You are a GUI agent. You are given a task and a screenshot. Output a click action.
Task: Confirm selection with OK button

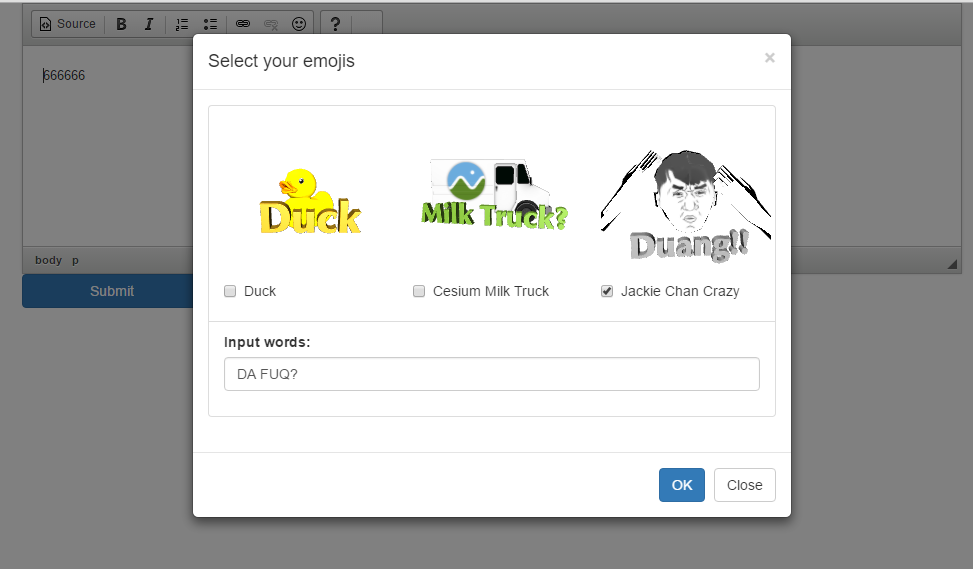pyautogui.click(x=681, y=485)
